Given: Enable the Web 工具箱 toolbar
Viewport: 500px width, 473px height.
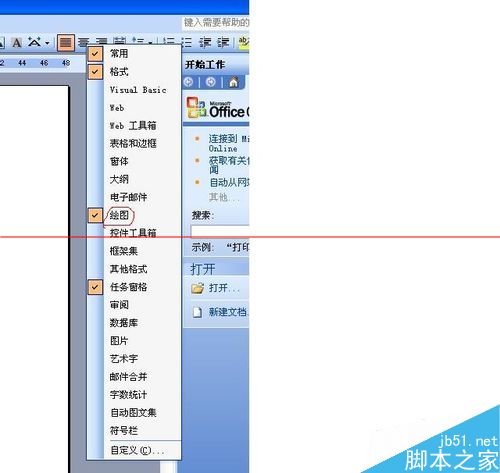Looking at the screenshot, I should tap(133, 126).
